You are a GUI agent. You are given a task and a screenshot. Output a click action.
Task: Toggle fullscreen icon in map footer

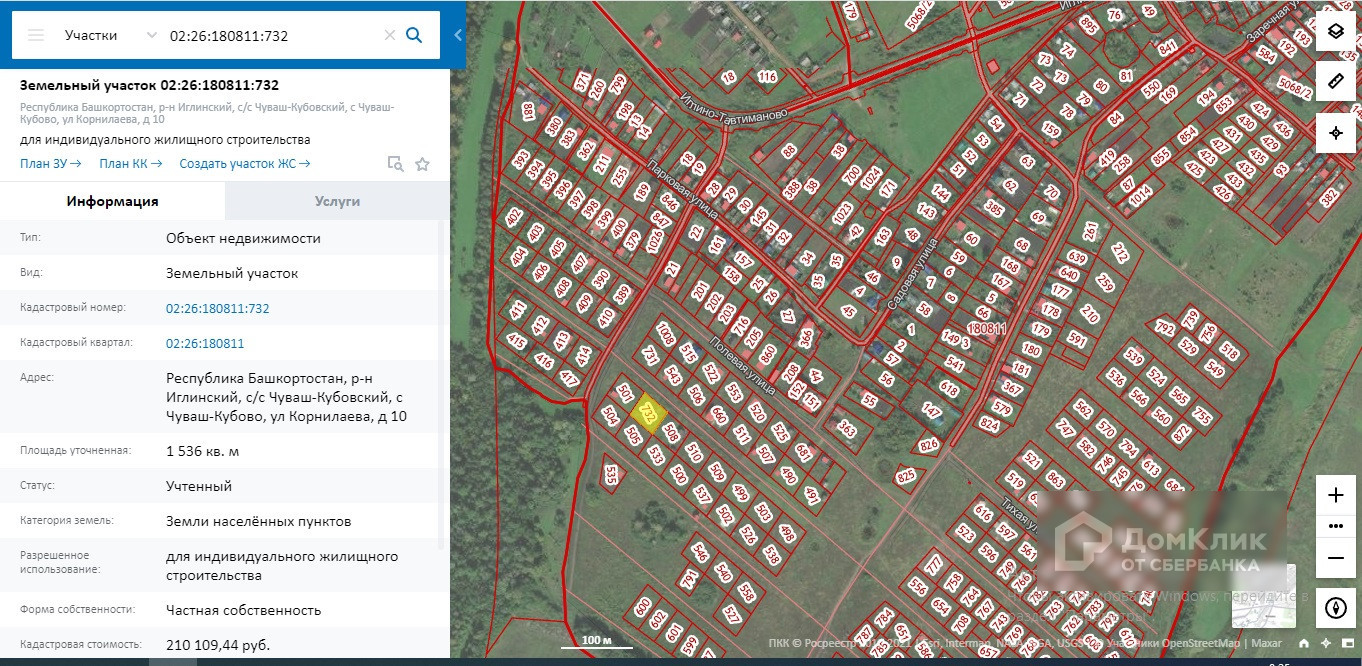click(1347, 643)
